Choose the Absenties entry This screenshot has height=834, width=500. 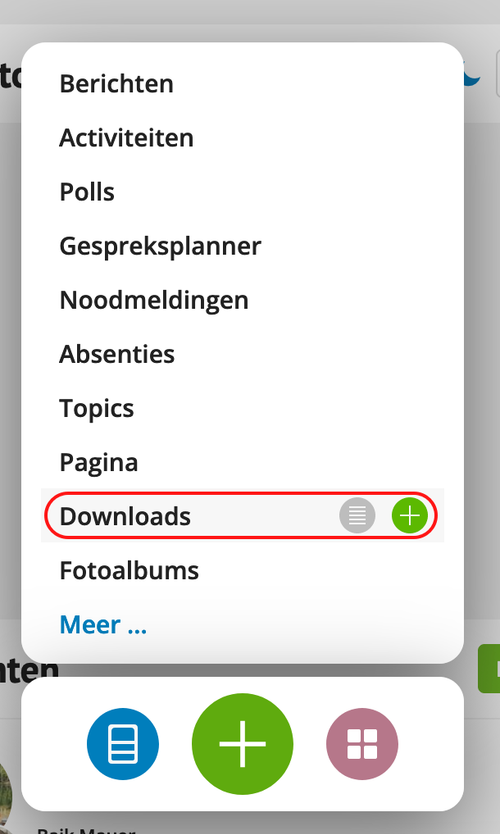point(117,354)
